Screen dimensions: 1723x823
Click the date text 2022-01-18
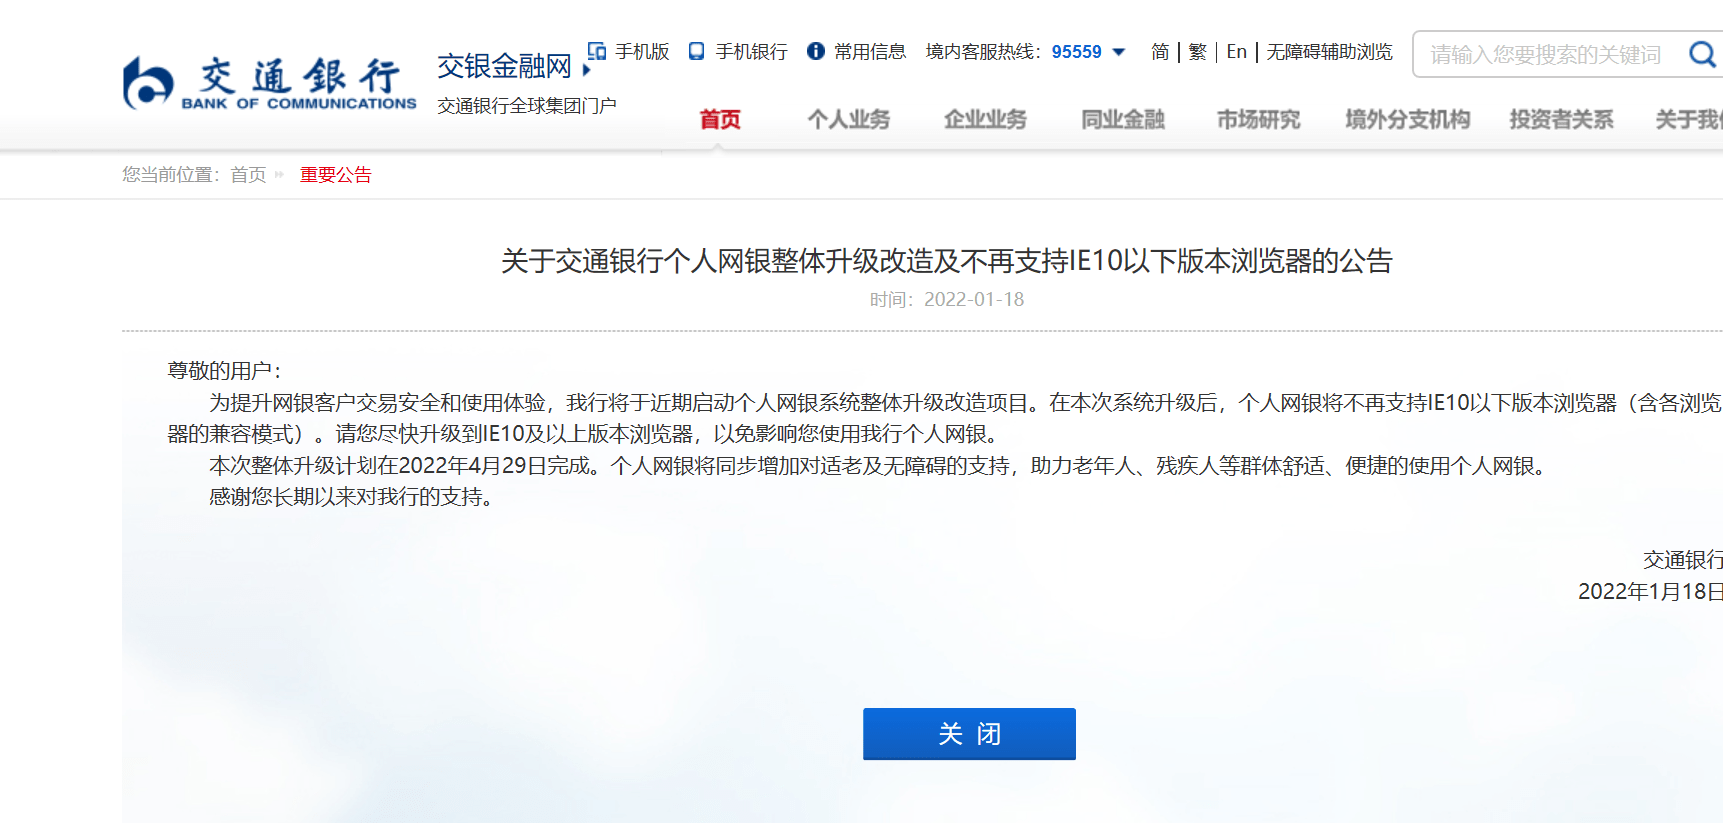[974, 299]
